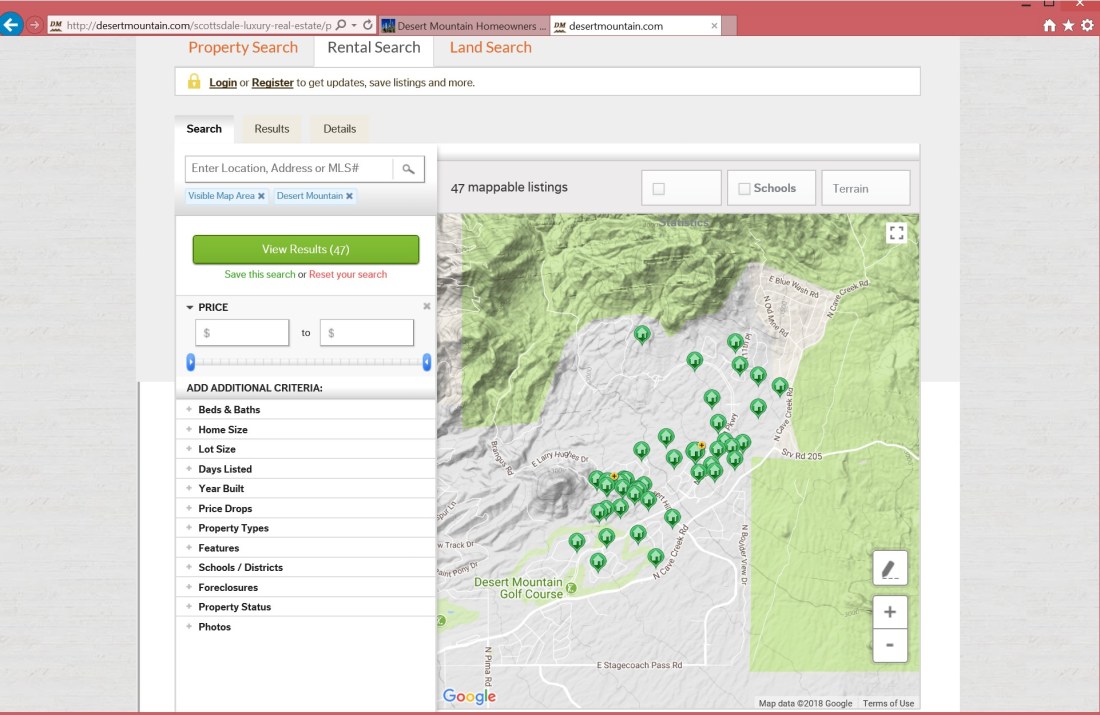Close the Price criteria section
1100x715 pixels.
[x=427, y=307]
